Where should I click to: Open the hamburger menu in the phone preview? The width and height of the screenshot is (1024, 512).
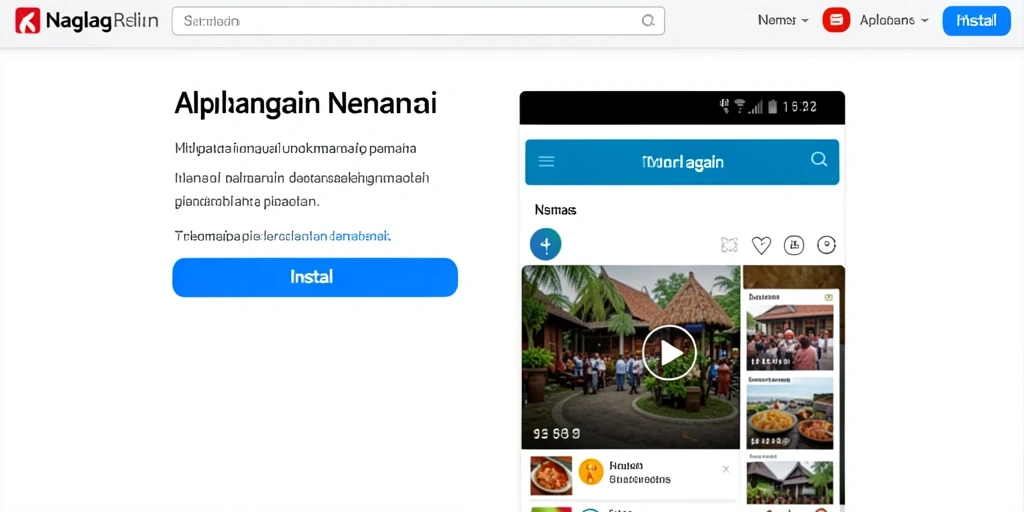(546, 161)
